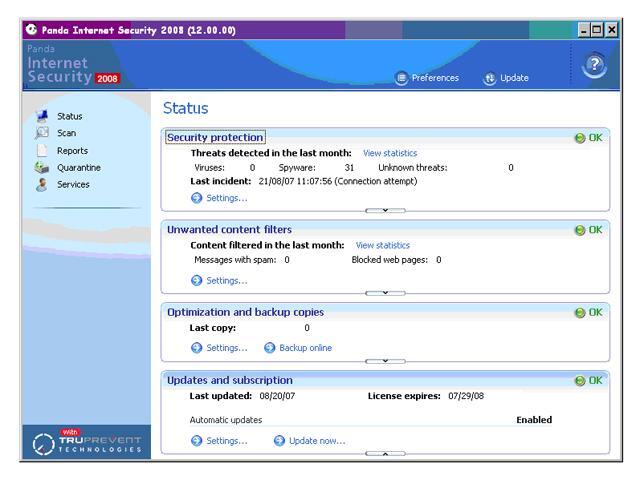This screenshot has width=640, height=480.
Task: Click the Update arrows icon in header
Action: 489,78
